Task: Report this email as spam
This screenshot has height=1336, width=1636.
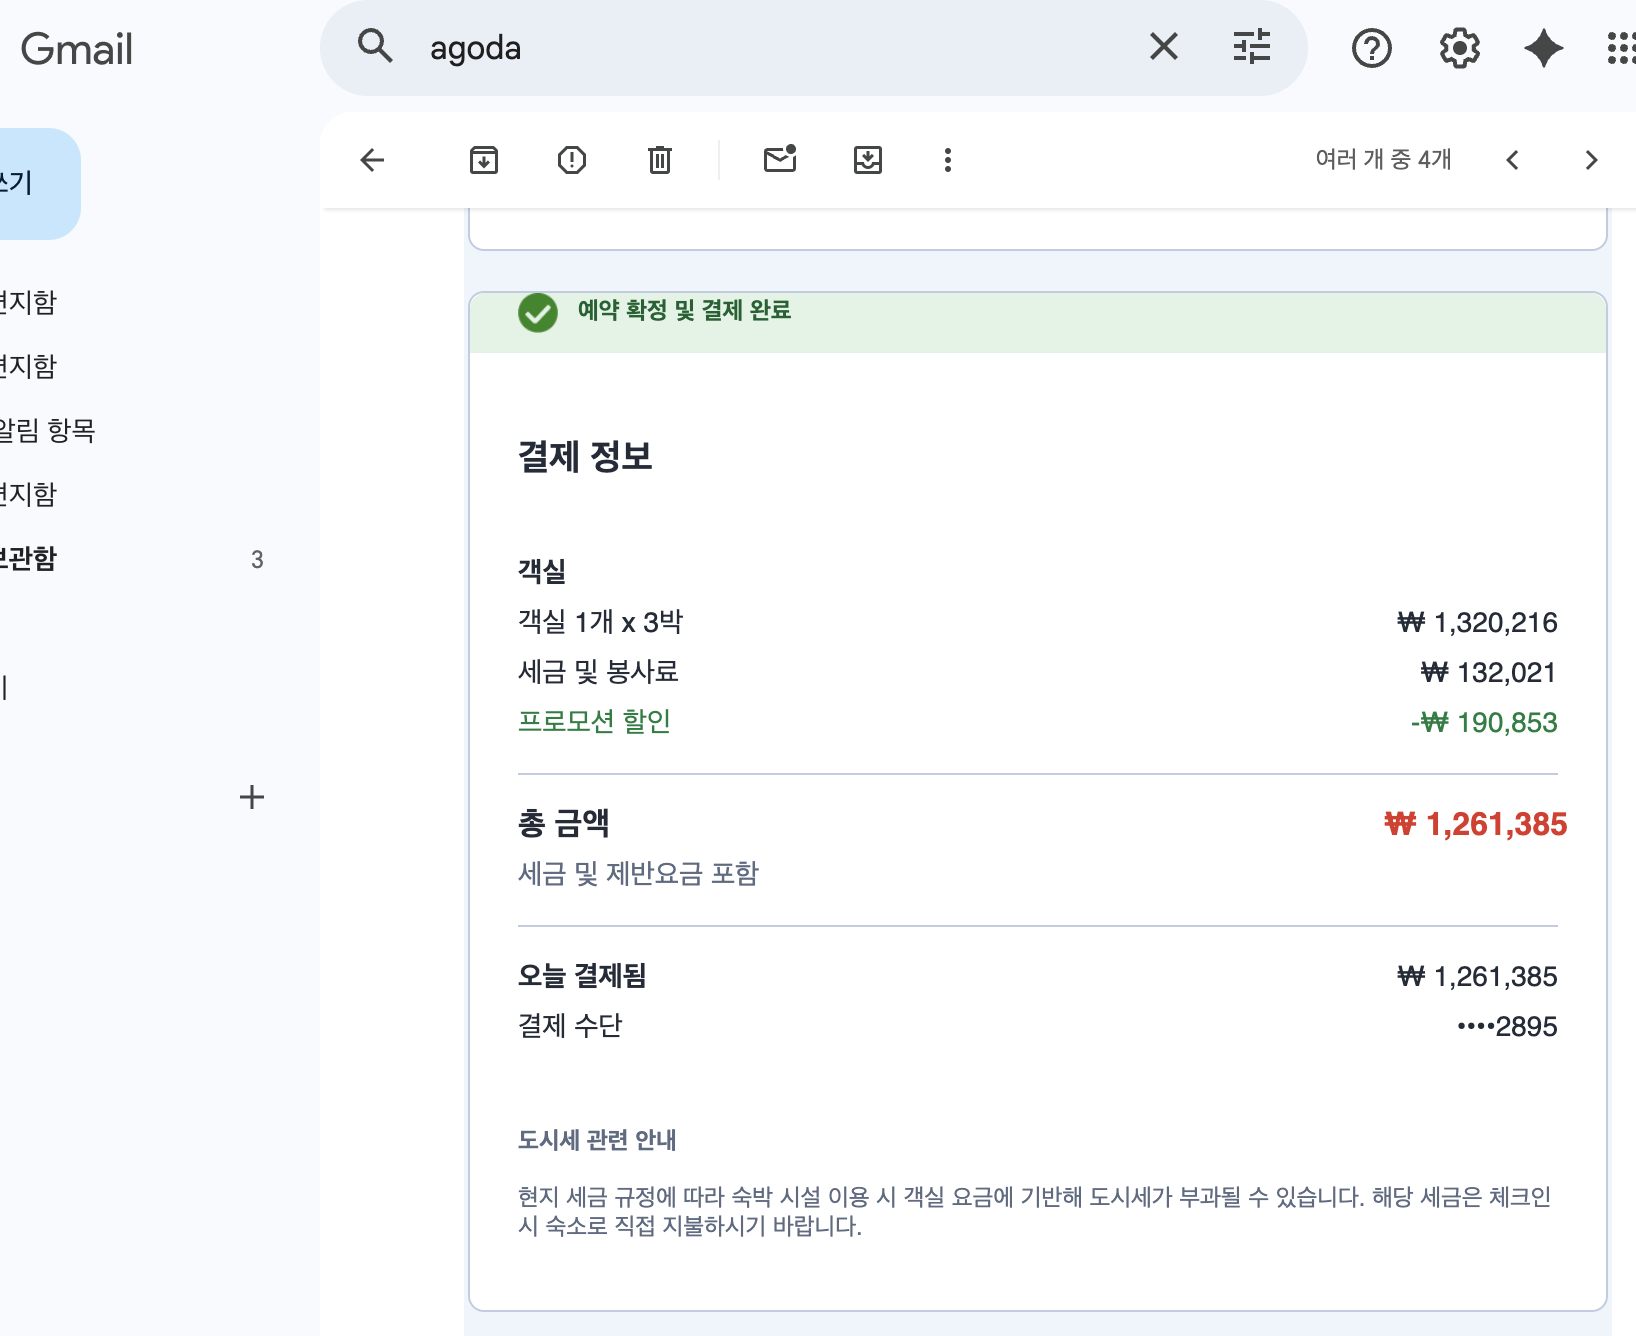Action: pyautogui.click(x=572, y=160)
